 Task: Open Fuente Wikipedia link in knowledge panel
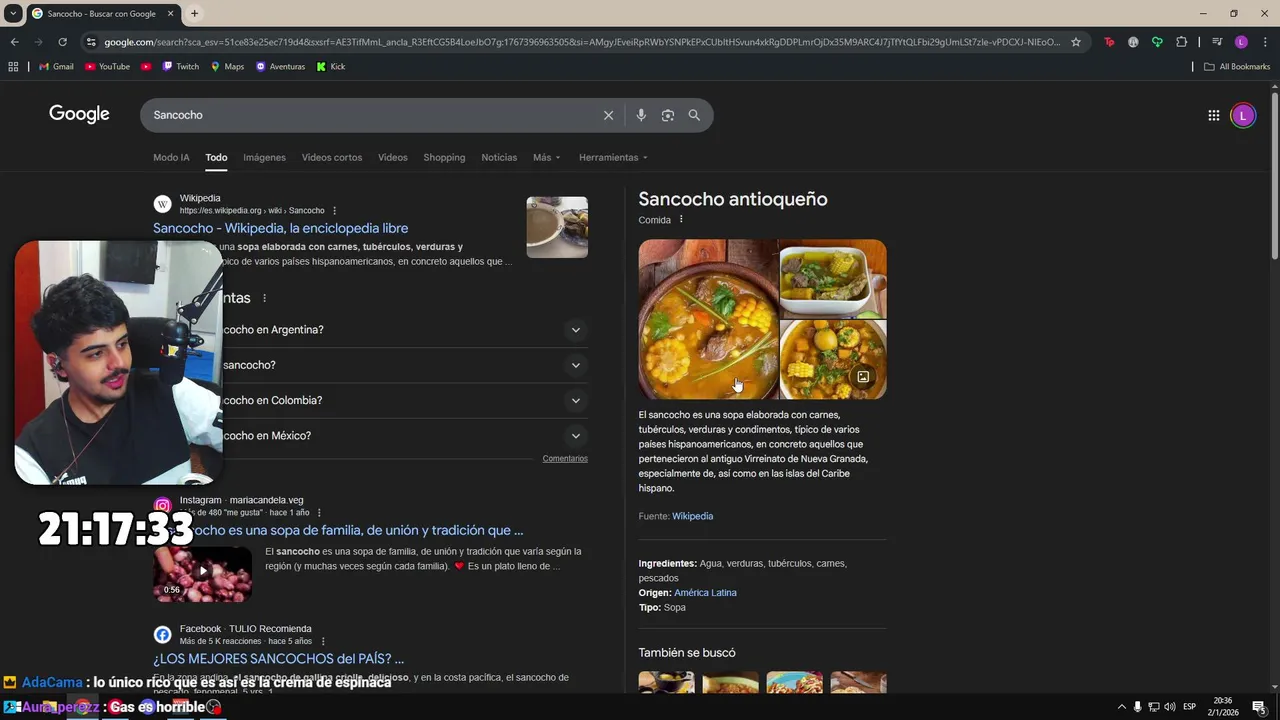[692, 516]
